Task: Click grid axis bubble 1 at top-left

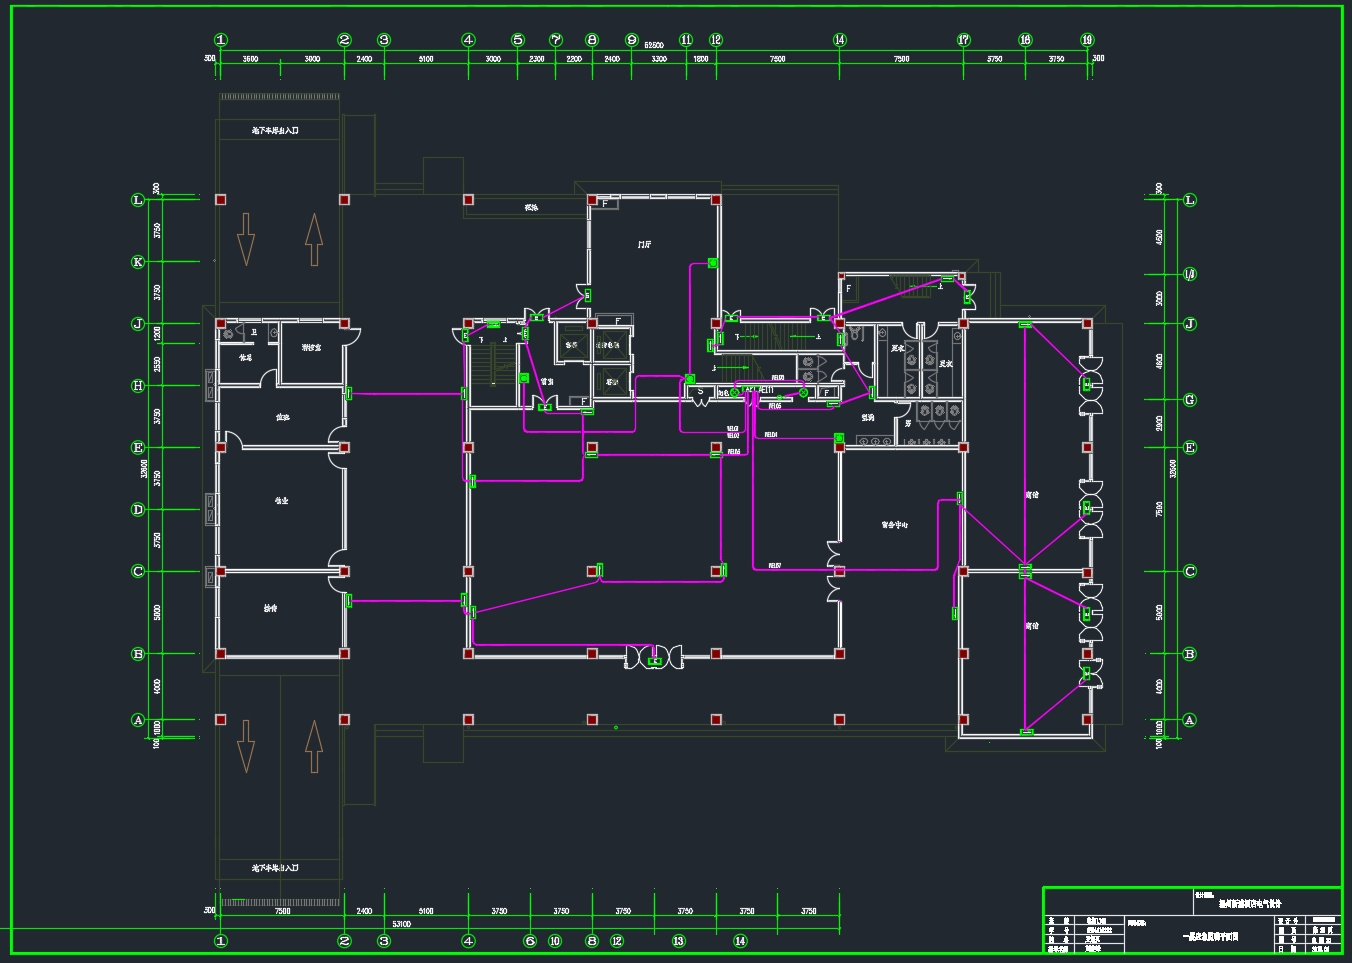Action: point(221,40)
